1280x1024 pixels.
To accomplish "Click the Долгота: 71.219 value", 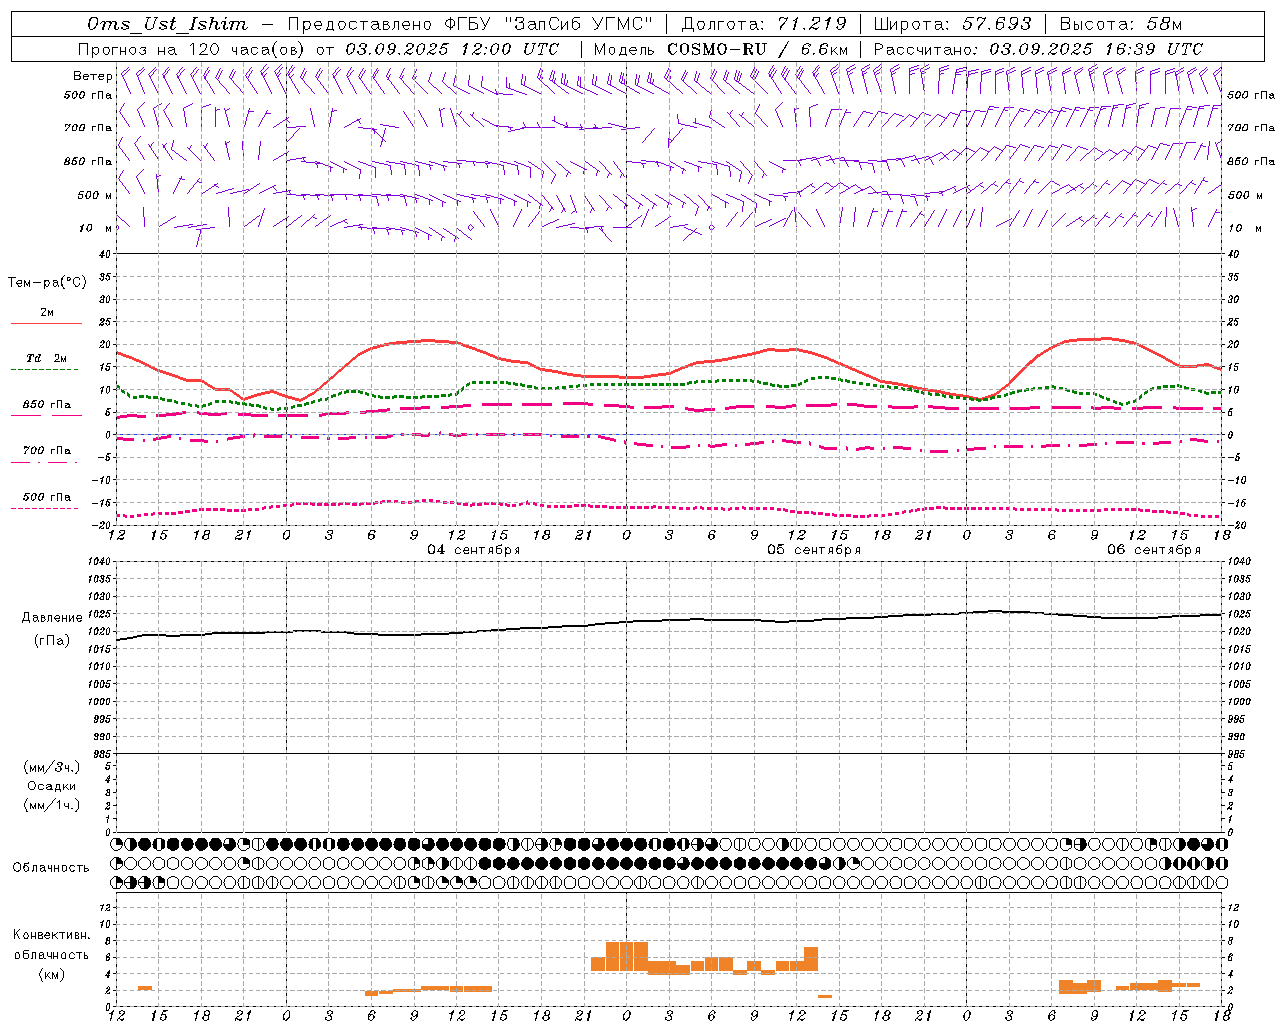I will tap(764, 24).
